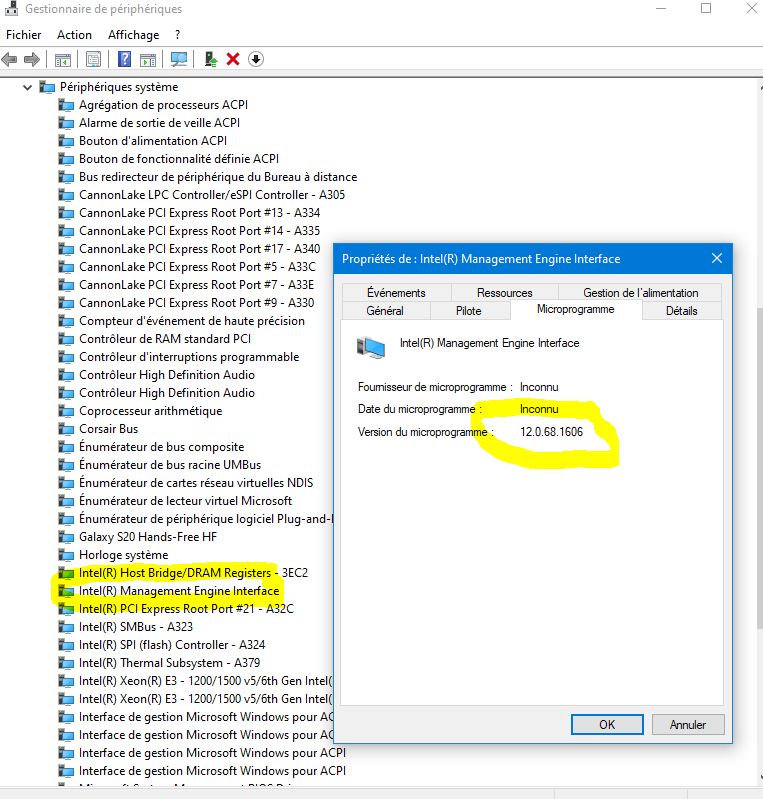The width and height of the screenshot is (763, 799).
Task: Select Contrôleur de RAM standard PCI
Action: pyautogui.click(x=165, y=339)
